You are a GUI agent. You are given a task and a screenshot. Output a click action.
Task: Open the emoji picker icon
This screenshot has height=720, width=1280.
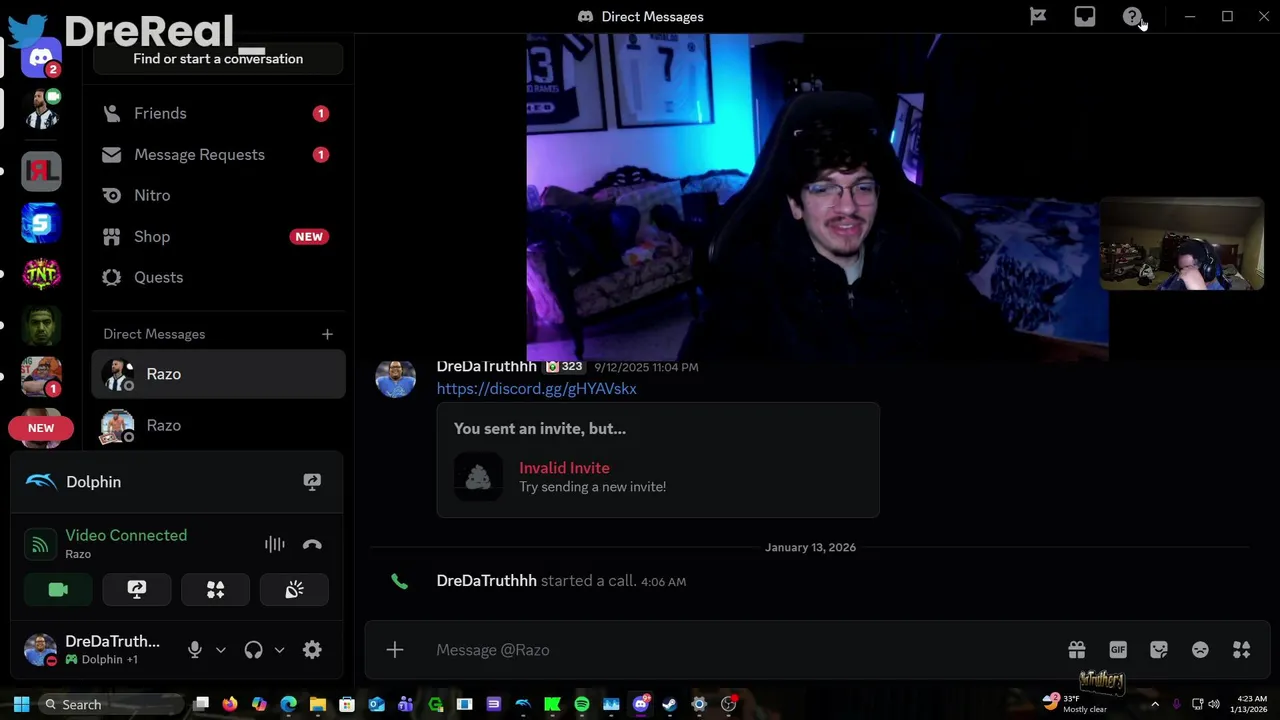(x=1200, y=650)
